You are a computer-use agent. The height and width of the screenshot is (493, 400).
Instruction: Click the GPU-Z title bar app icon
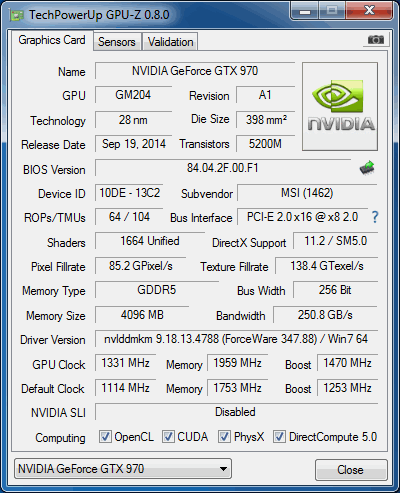click(x=17, y=15)
